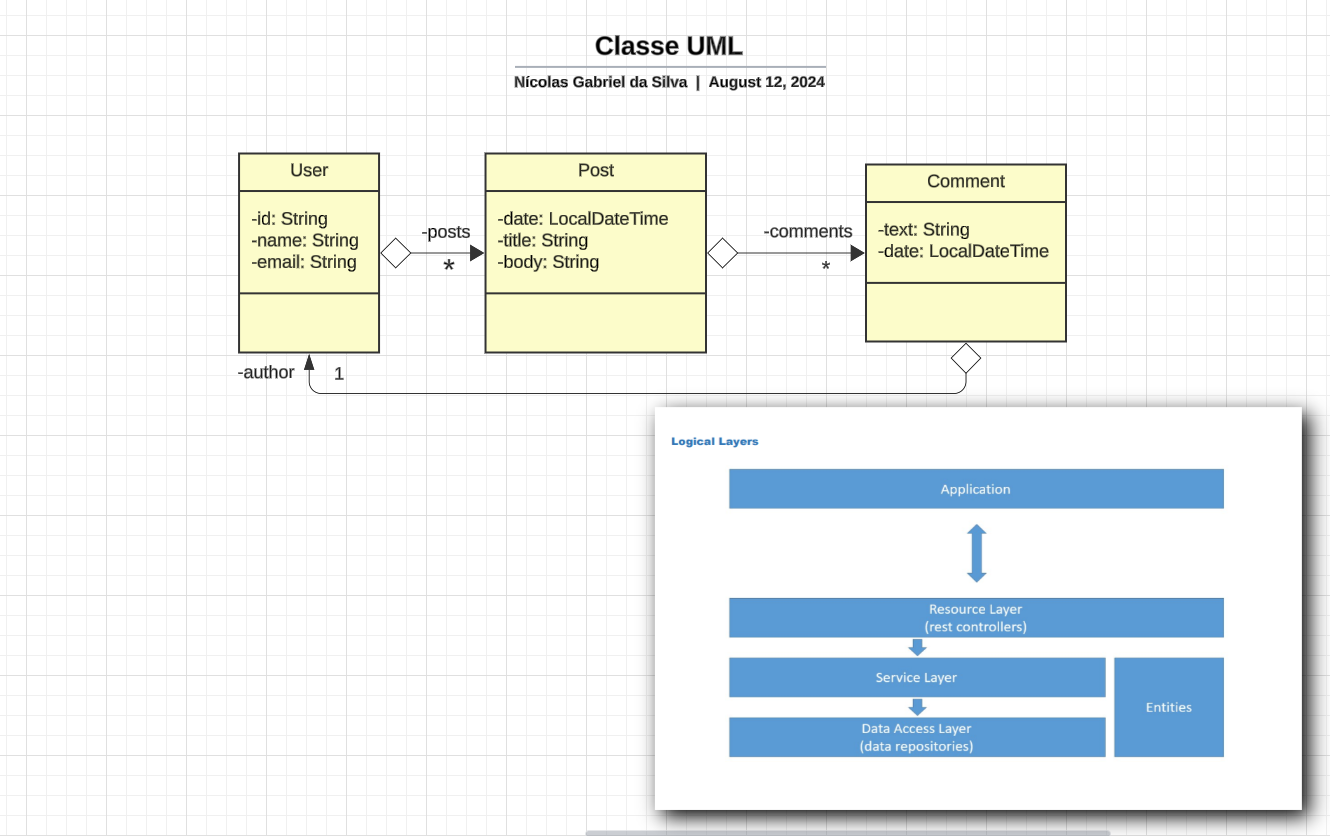Click the 'August 12, 2024' date text
The height and width of the screenshot is (836, 1330).
point(767,82)
